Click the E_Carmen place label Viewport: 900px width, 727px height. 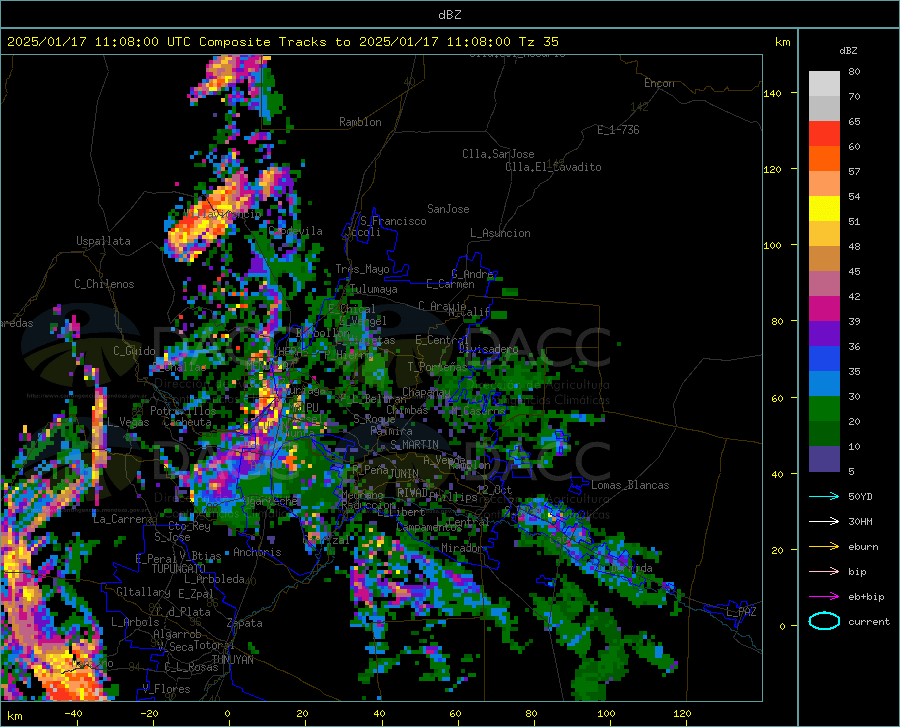450,283
